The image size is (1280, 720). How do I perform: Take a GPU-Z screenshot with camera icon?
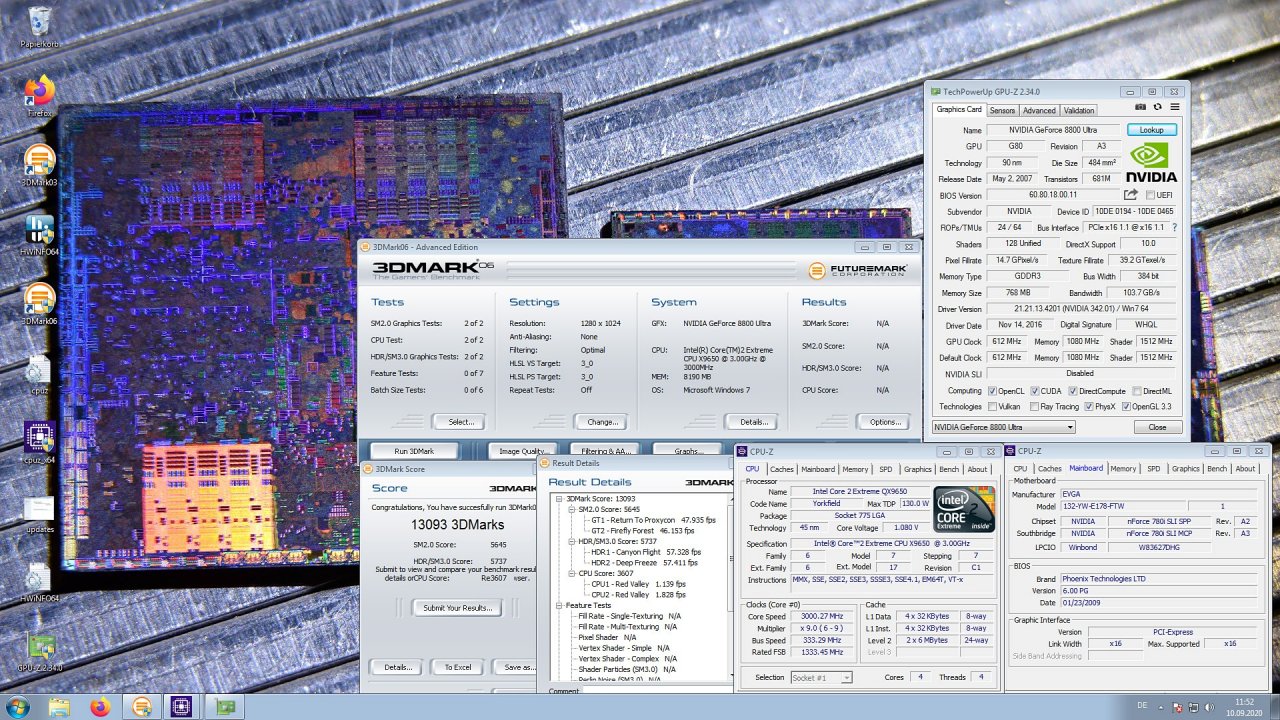pyautogui.click(x=1140, y=107)
